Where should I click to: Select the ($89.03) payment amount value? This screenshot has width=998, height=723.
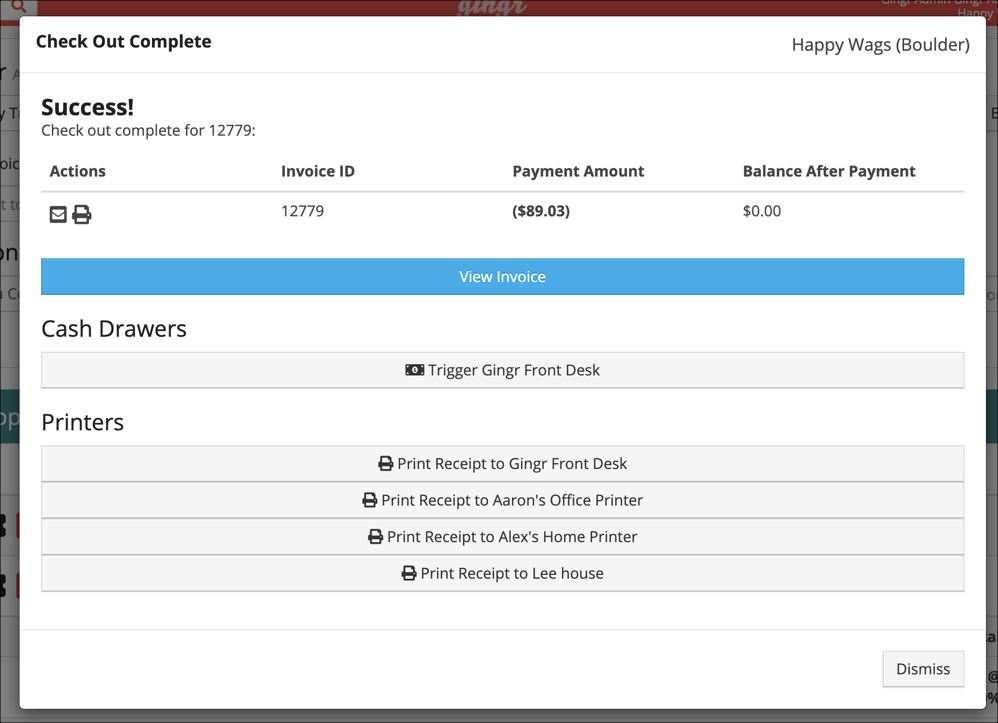click(541, 211)
